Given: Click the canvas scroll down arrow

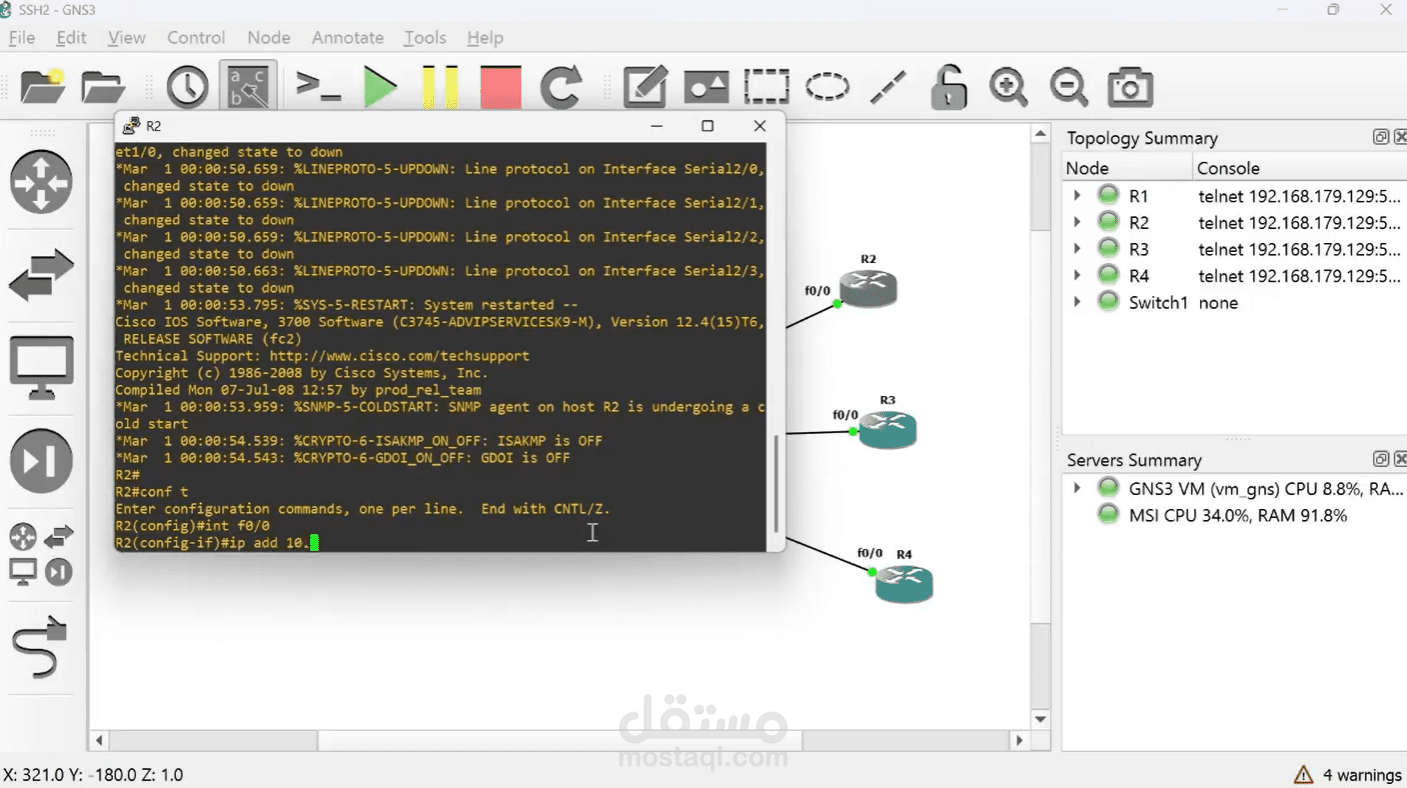Looking at the screenshot, I should pos(1040,719).
